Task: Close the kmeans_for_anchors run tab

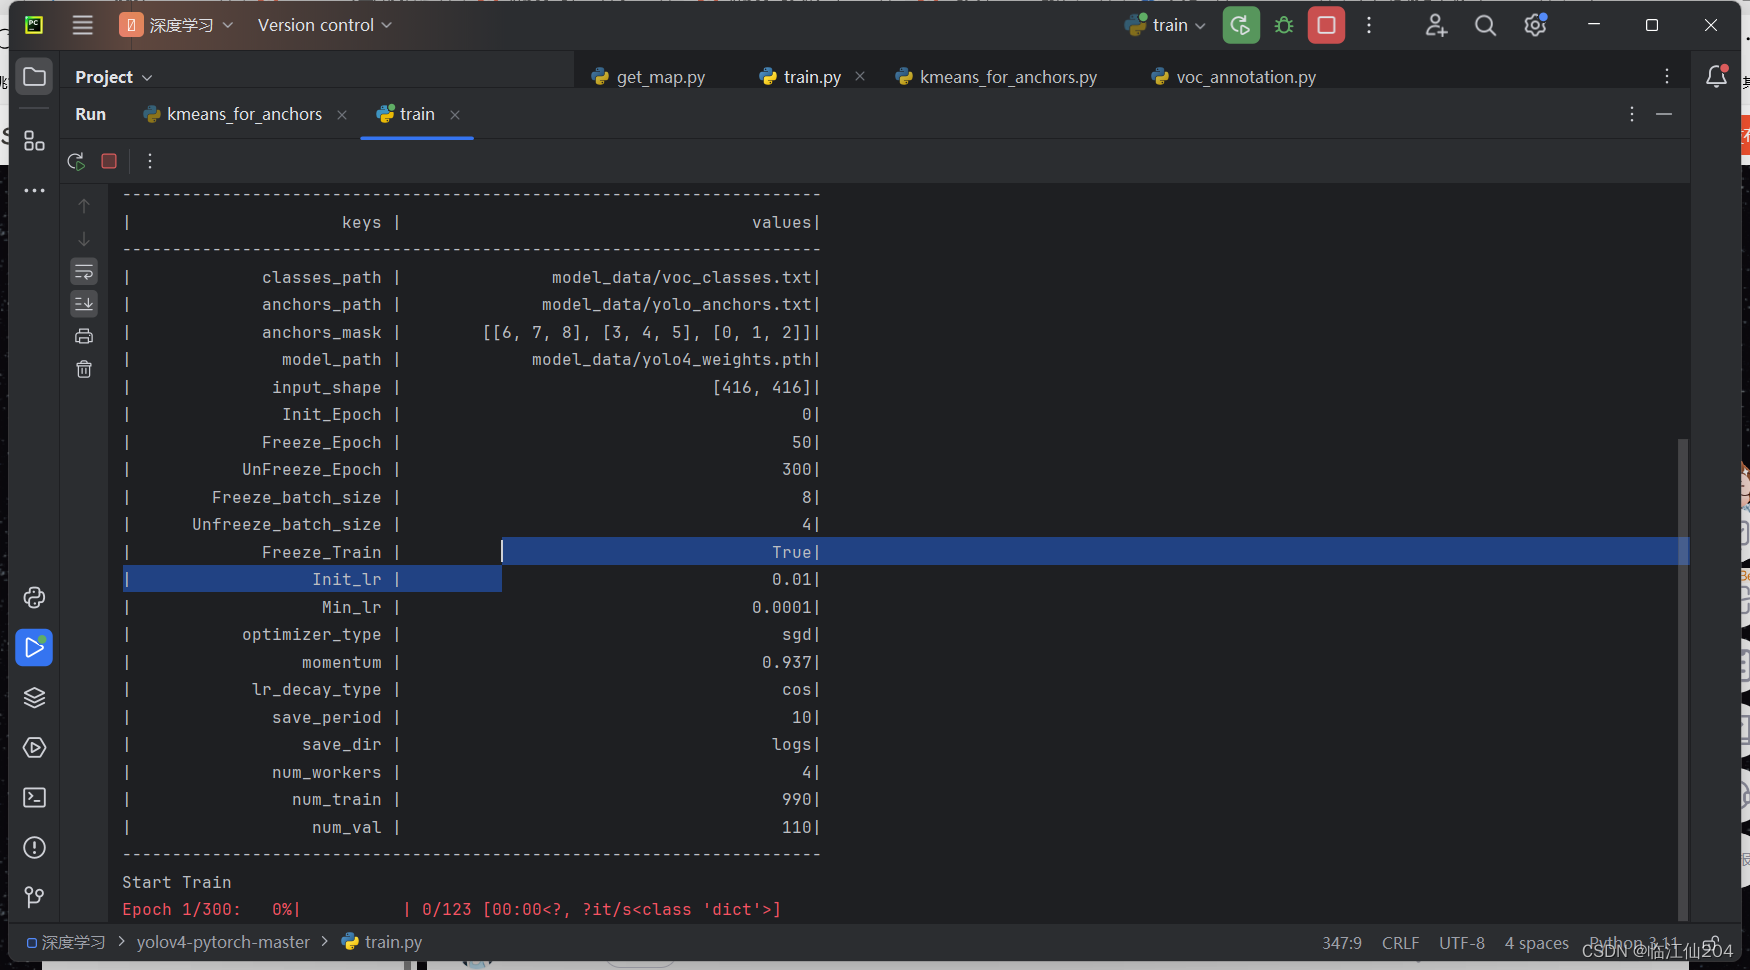Action: point(342,115)
